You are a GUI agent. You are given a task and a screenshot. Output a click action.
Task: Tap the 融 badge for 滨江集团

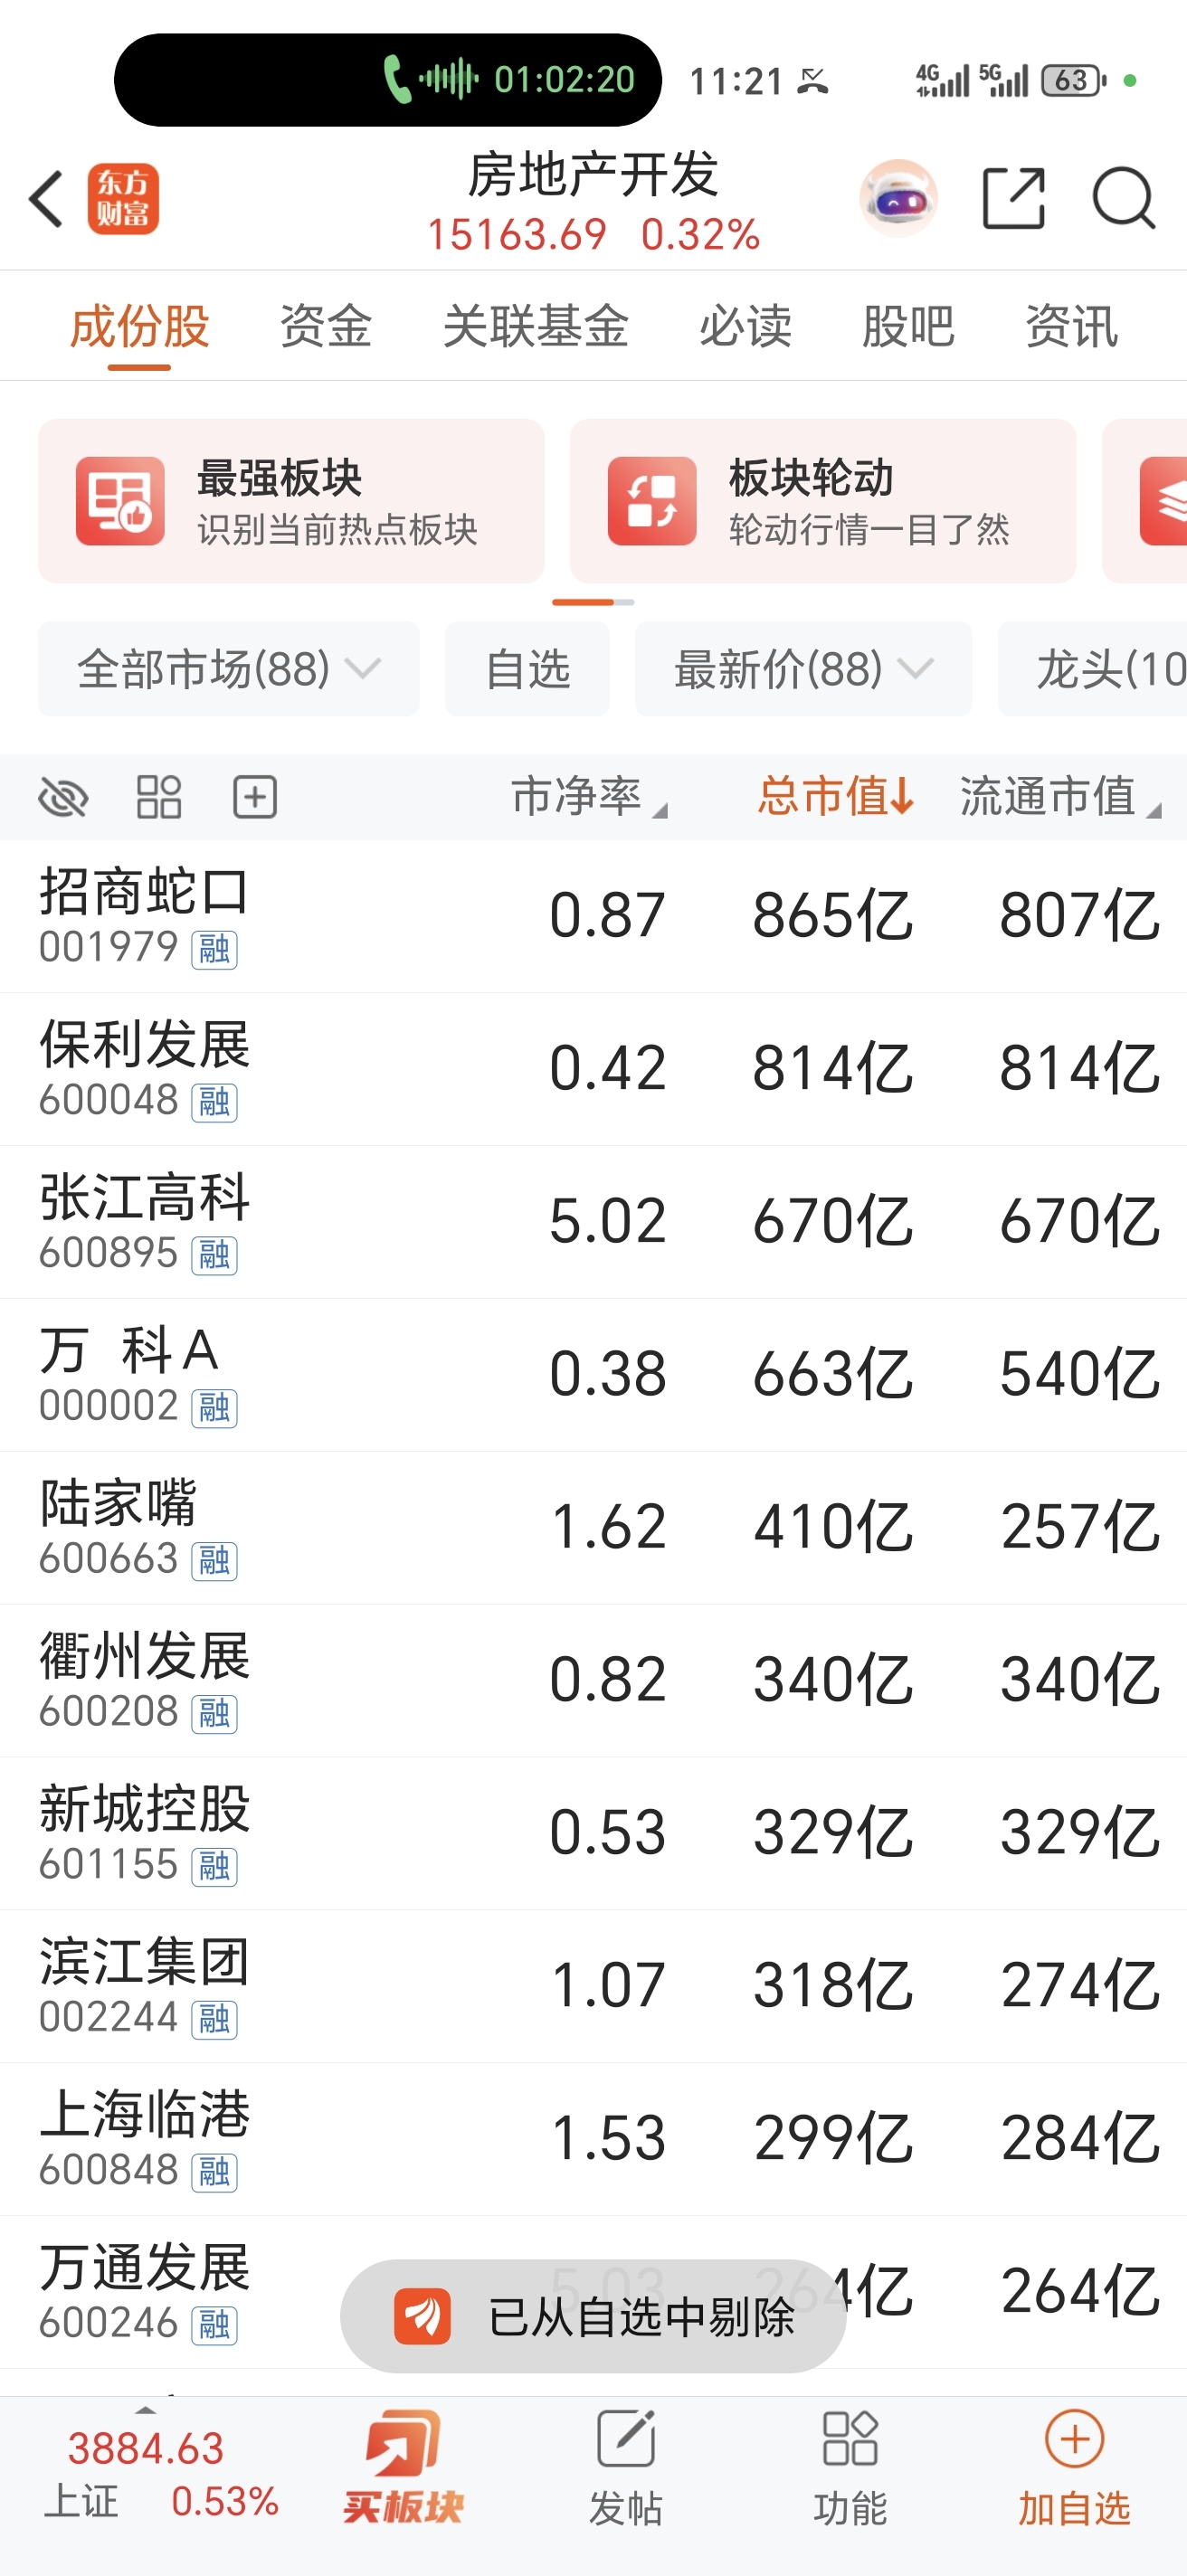pos(214,2020)
